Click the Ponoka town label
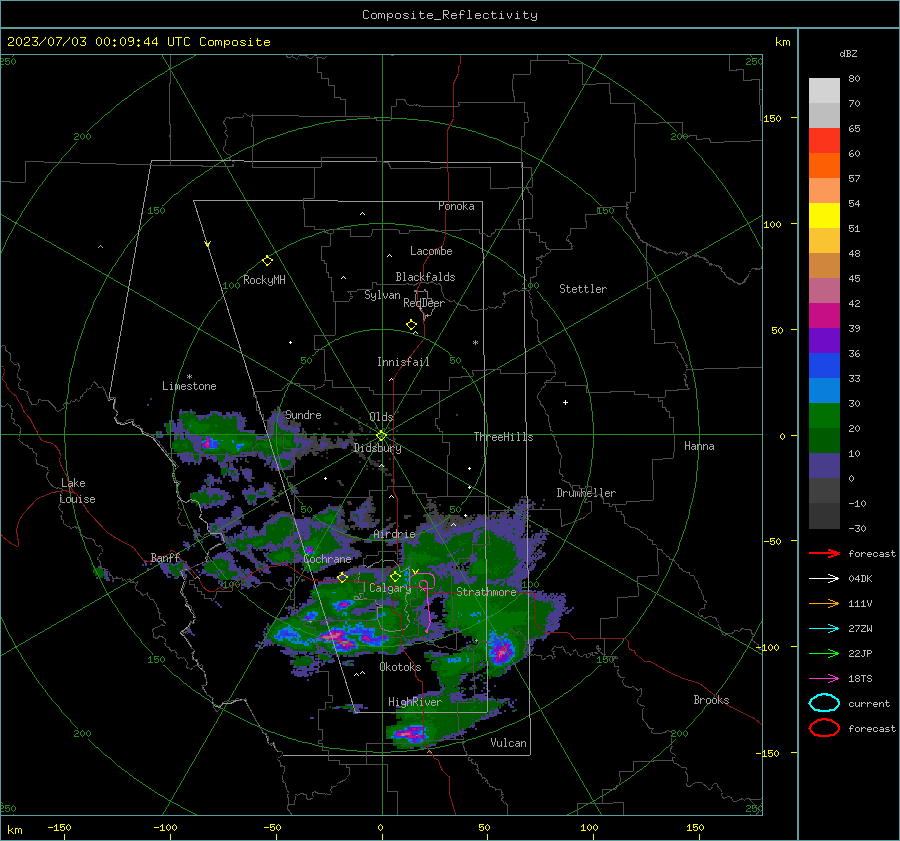 tap(456, 206)
